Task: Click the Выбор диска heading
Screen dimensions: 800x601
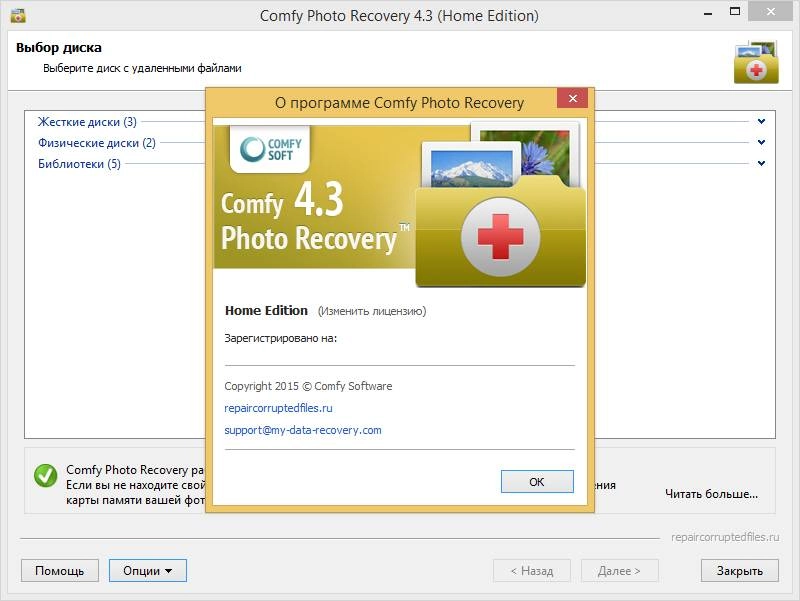Action: tap(59, 47)
